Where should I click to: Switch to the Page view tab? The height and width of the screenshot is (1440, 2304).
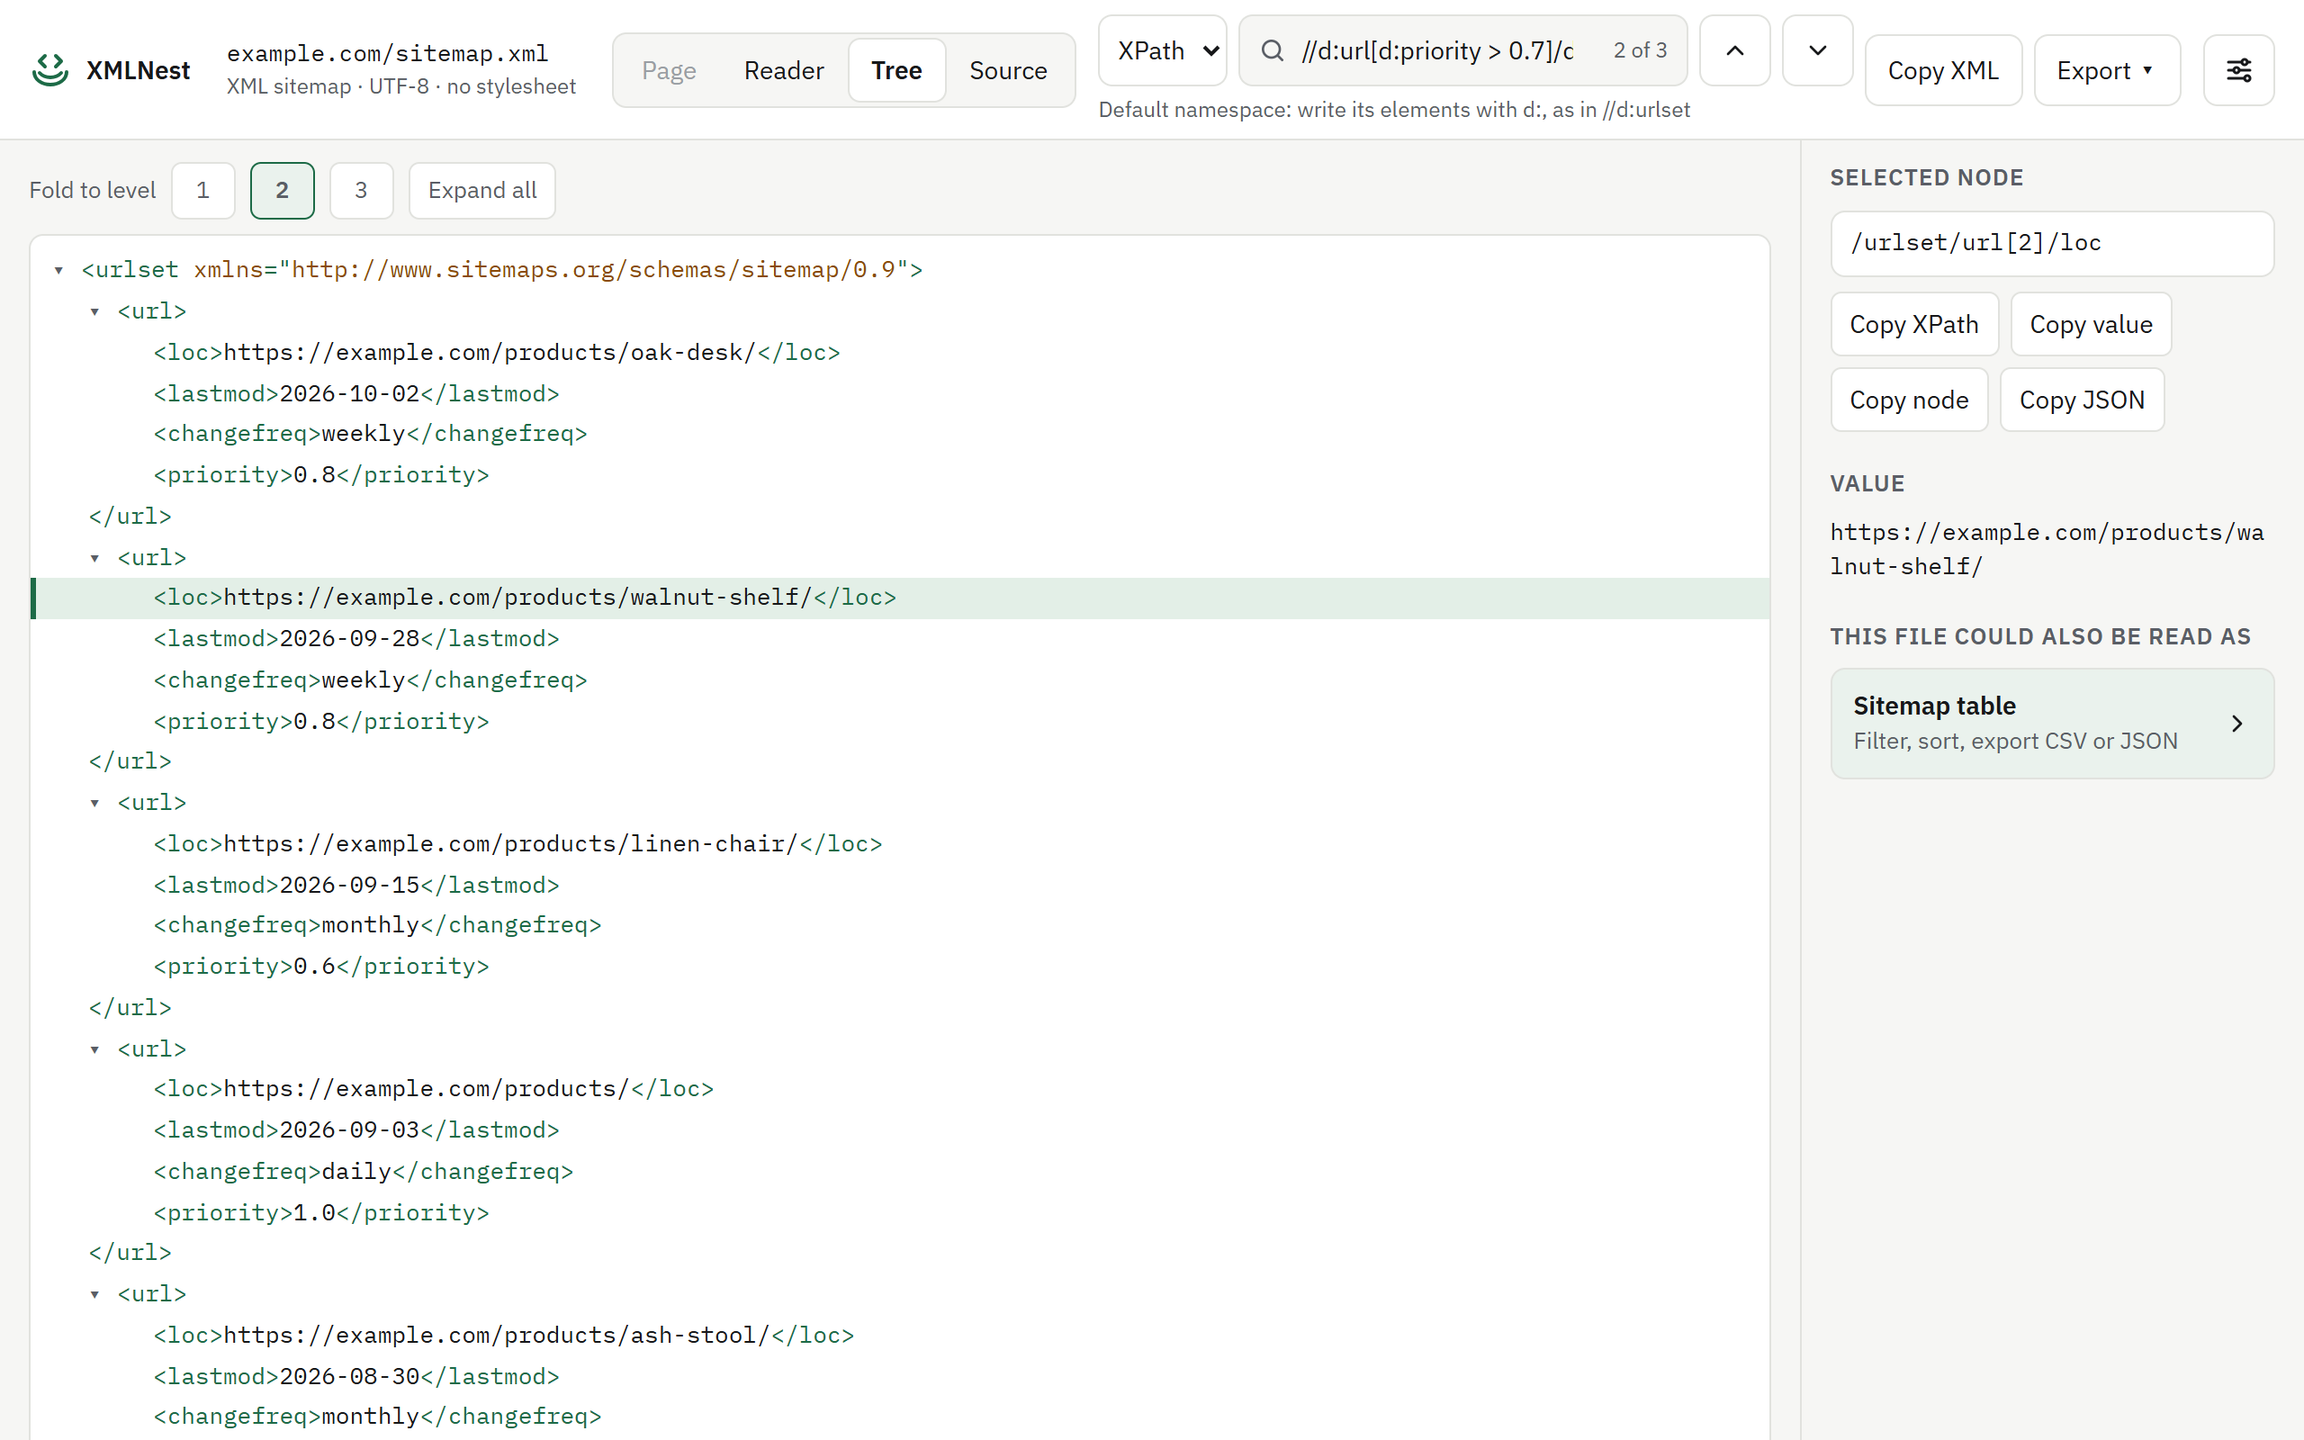668,70
